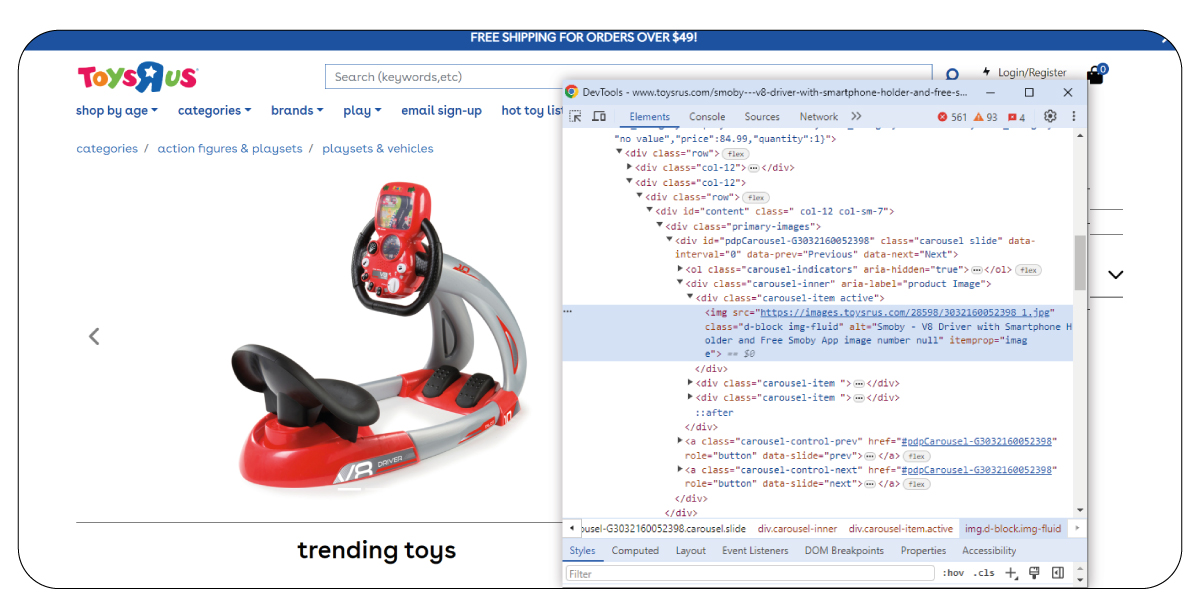The width and height of the screenshot is (1198, 614).
Task: Go to previous product image arrow
Action: [x=94, y=336]
